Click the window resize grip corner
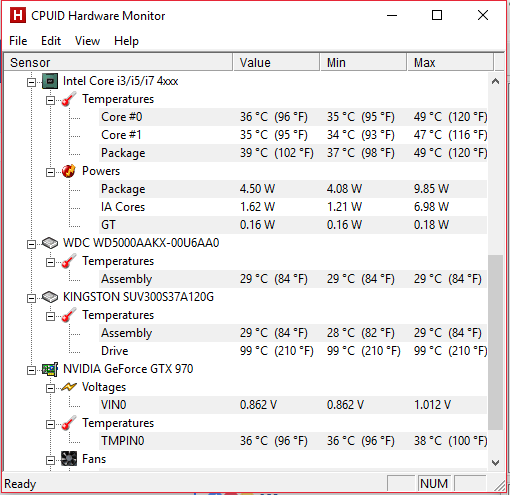The image size is (510, 495). (499, 485)
